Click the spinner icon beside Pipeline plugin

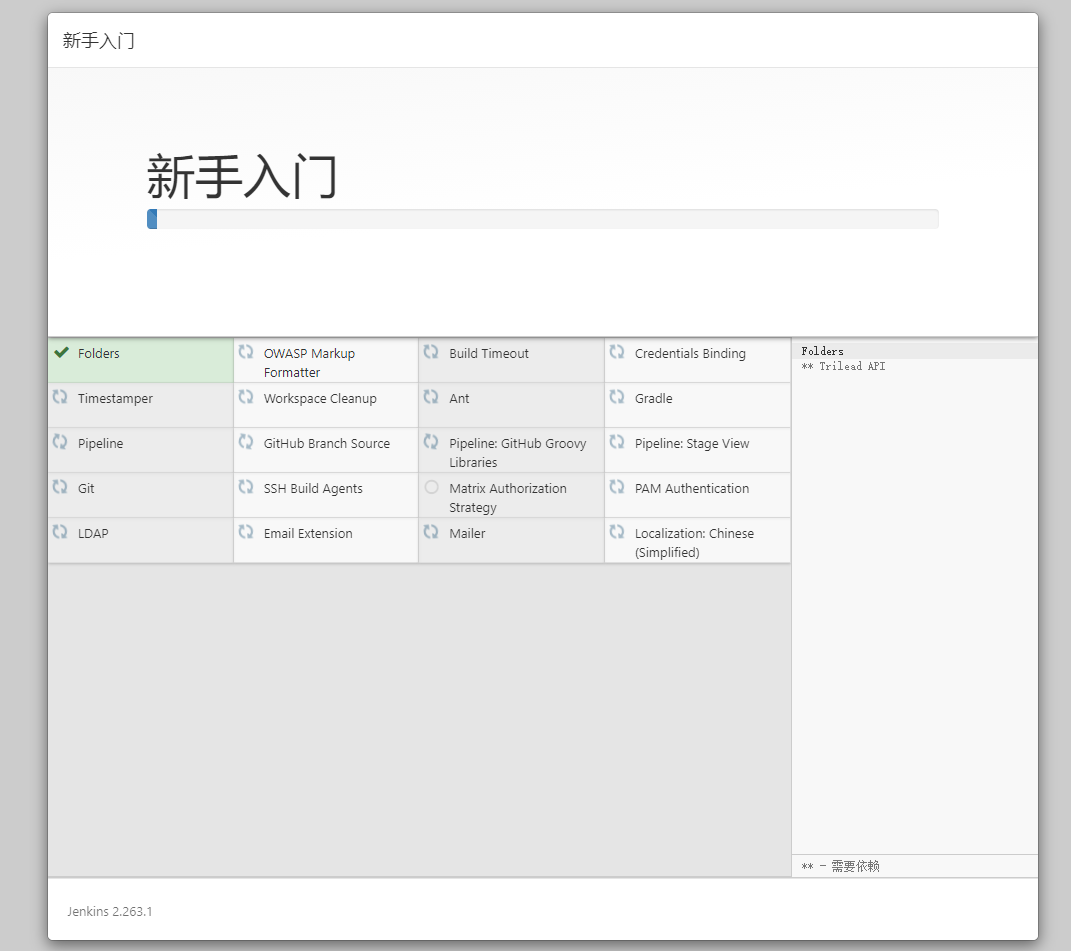60,442
